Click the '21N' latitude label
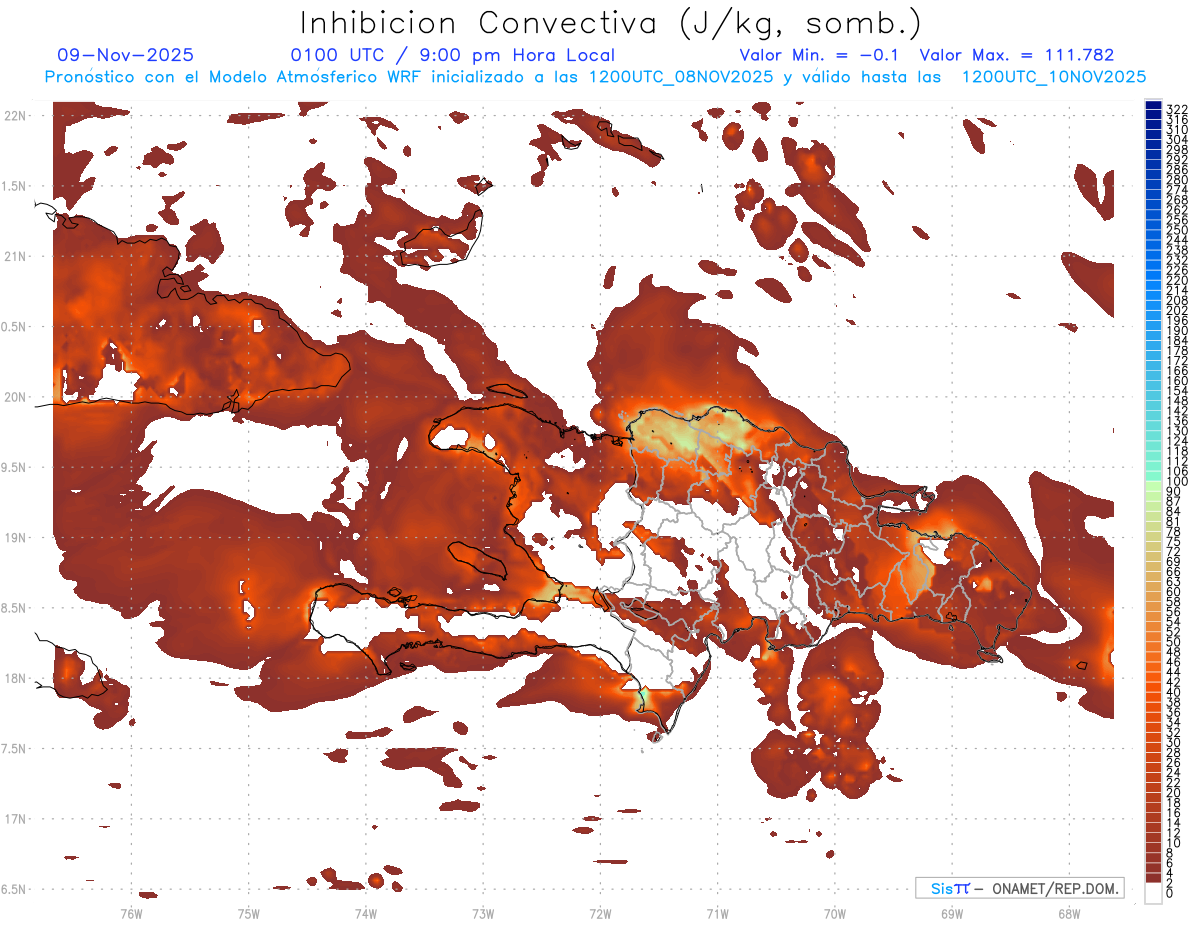Screen dimensions: 1200x927 tap(15, 256)
